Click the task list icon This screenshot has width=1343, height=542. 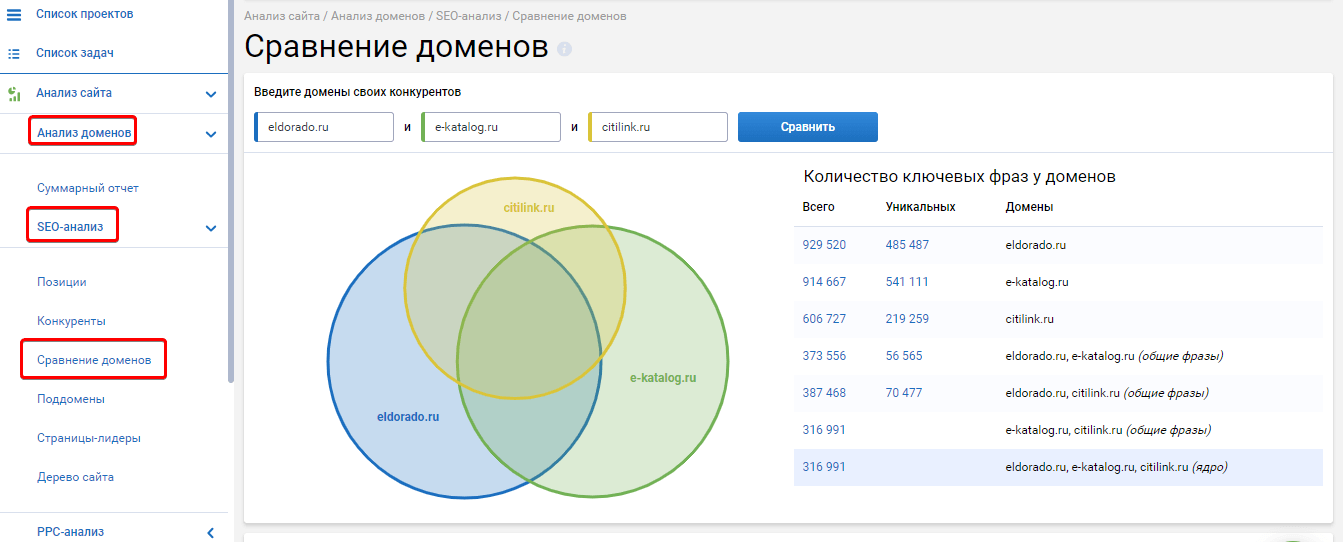[14, 53]
